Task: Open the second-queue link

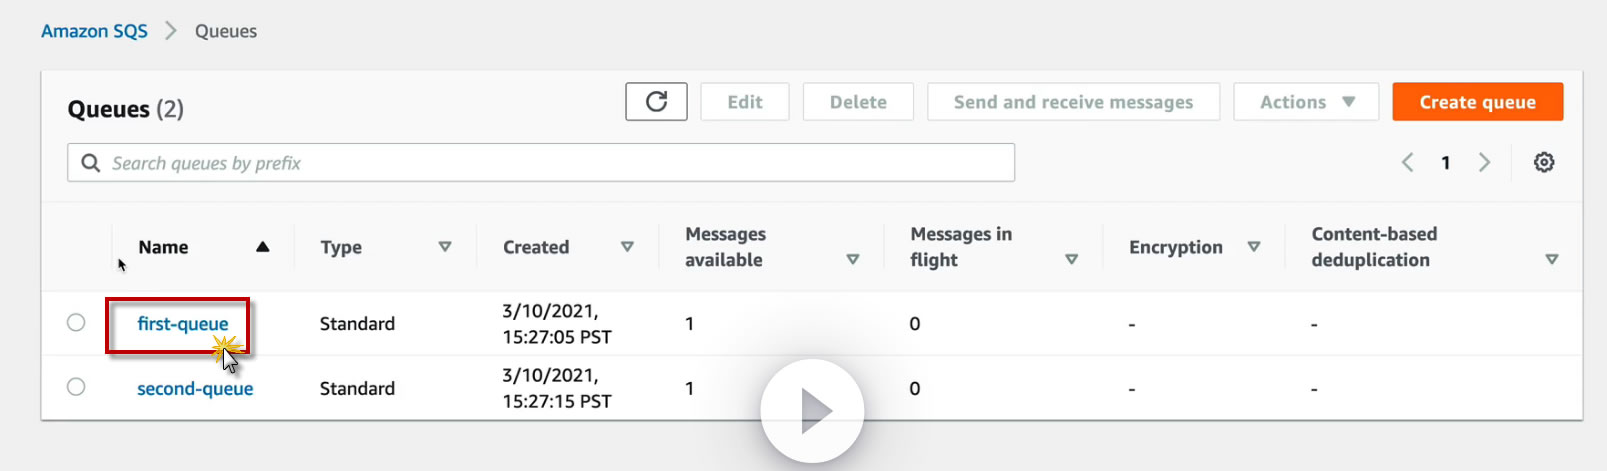Action: click(195, 389)
